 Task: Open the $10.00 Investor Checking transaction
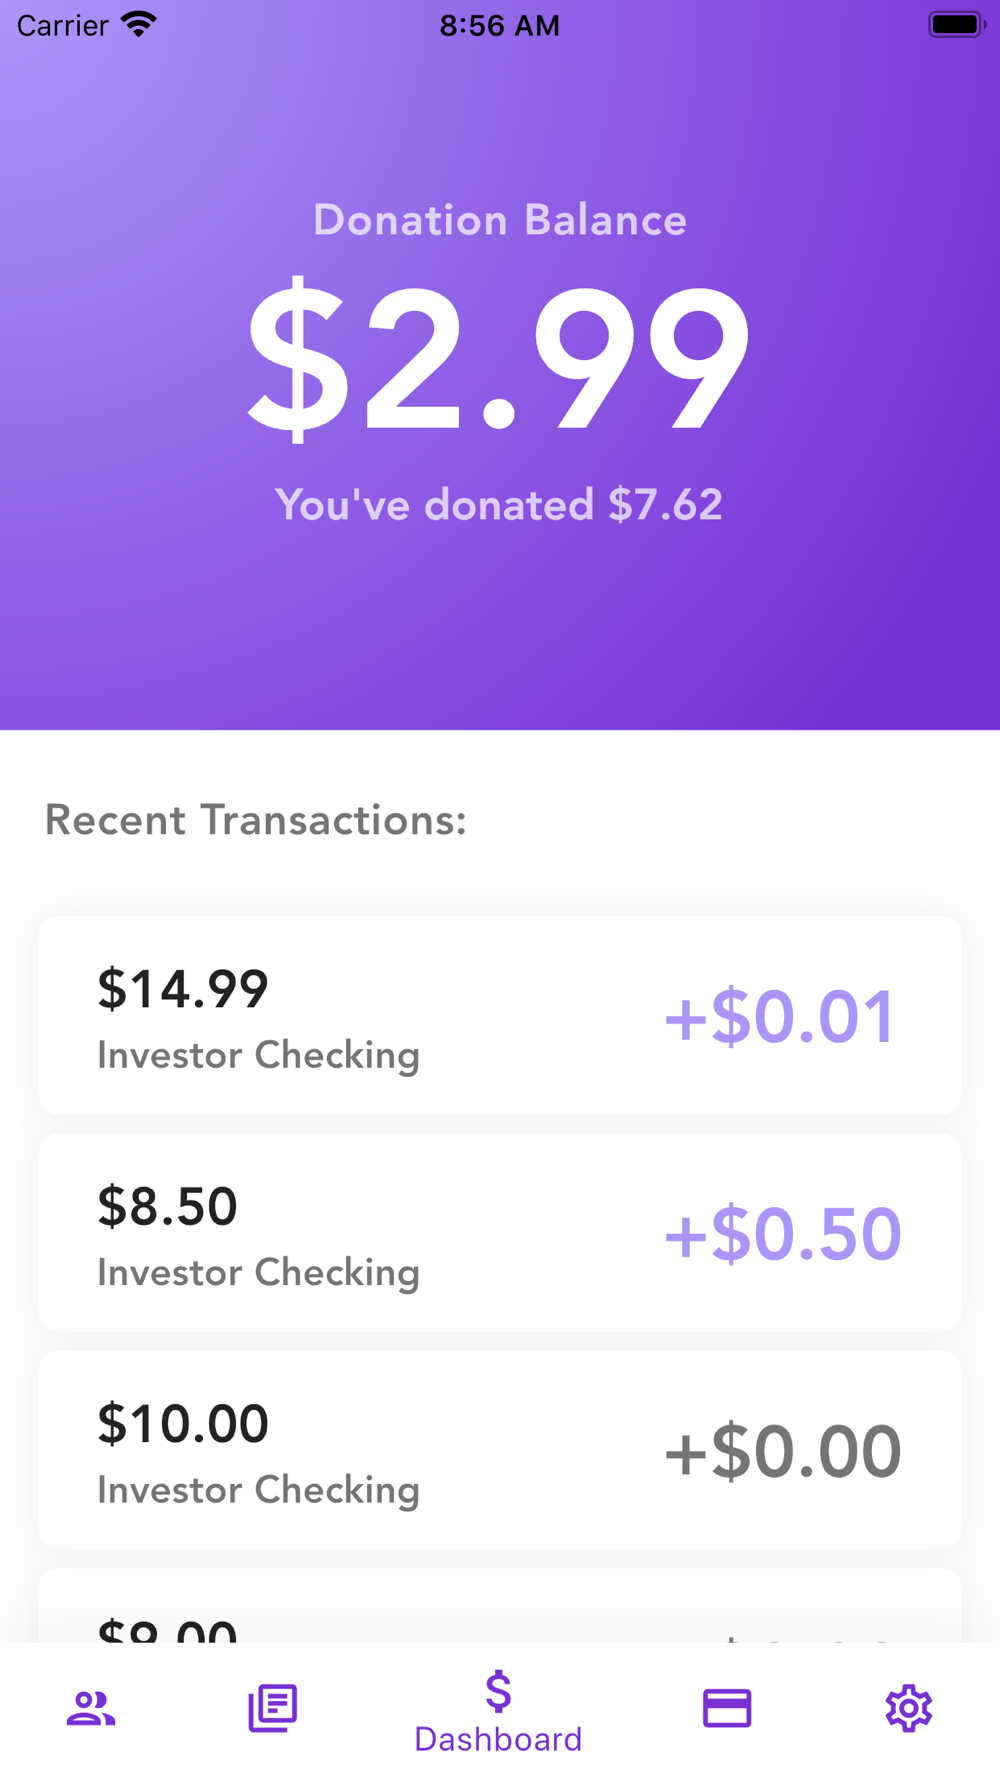(500, 1450)
